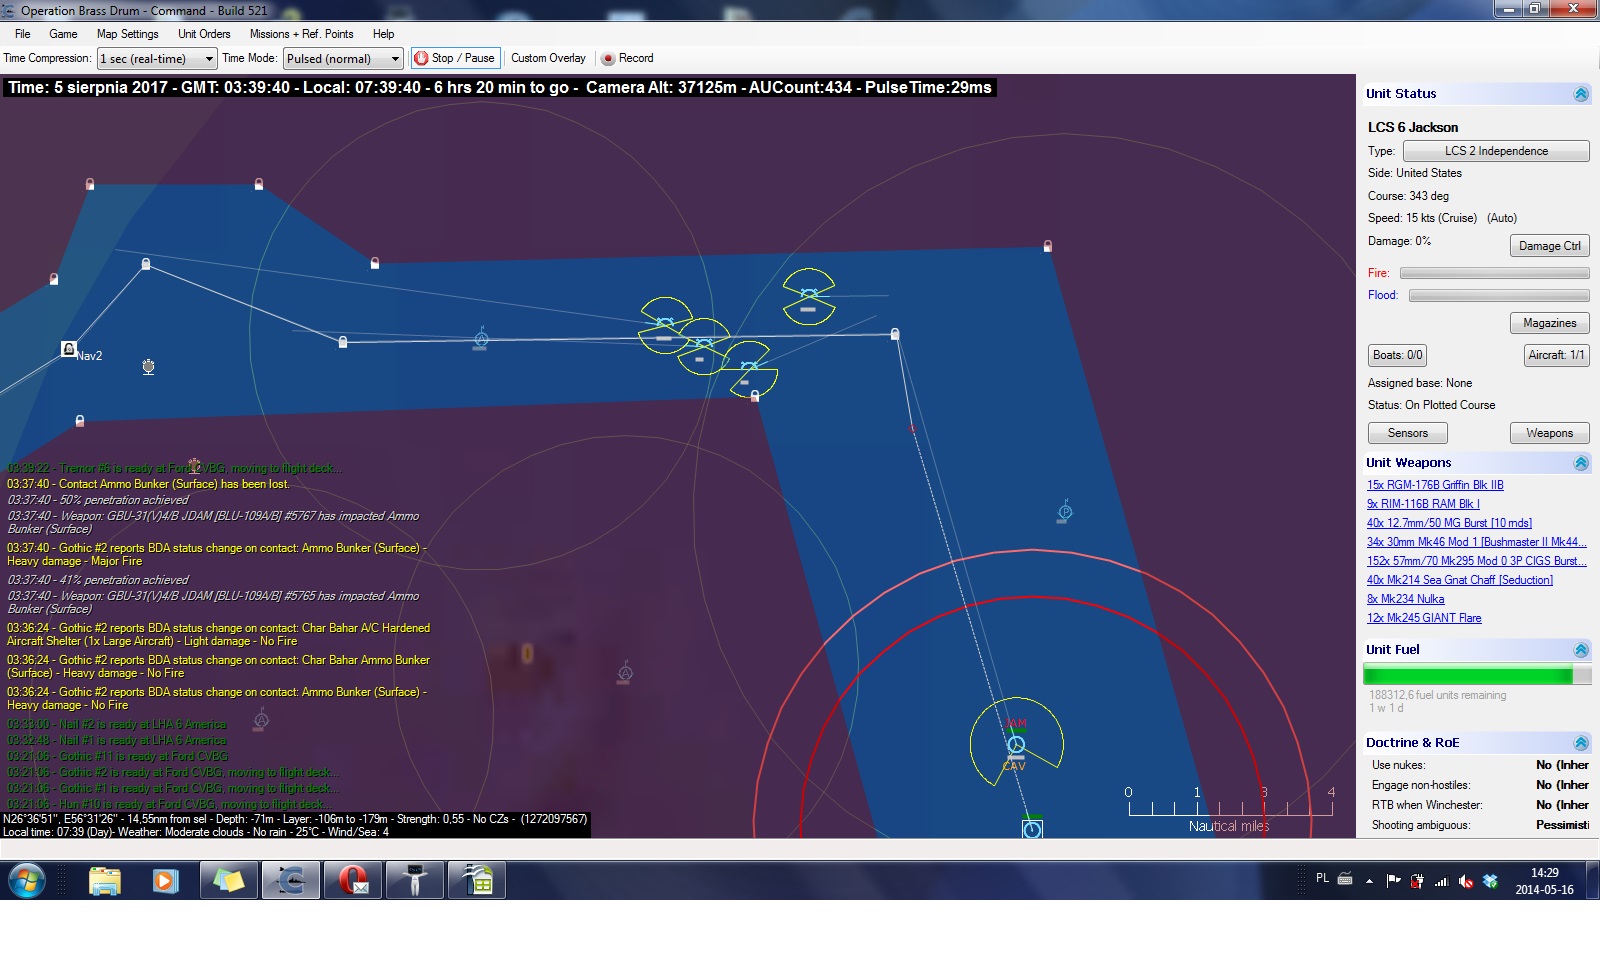Screen dimensions: 1600x972
Task: Click the Record button in the toolbar
Action: point(627,58)
